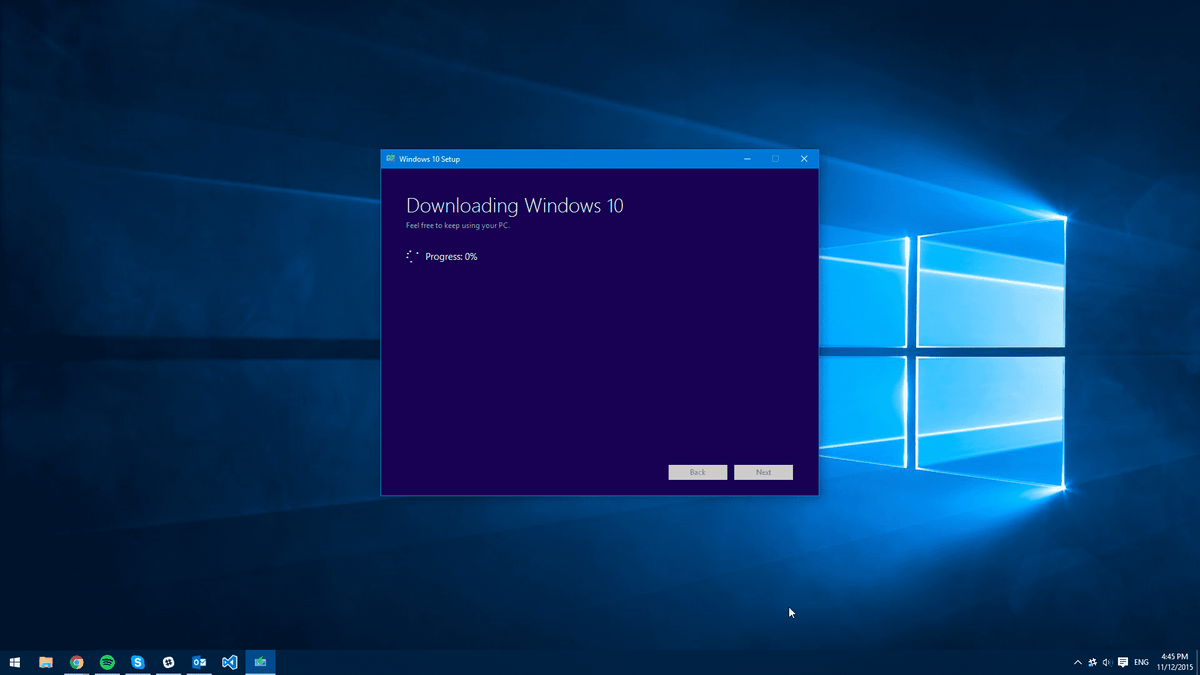Select the active Media Creation Tool taskbar icon
The image size is (1200, 675).
tap(260, 661)
